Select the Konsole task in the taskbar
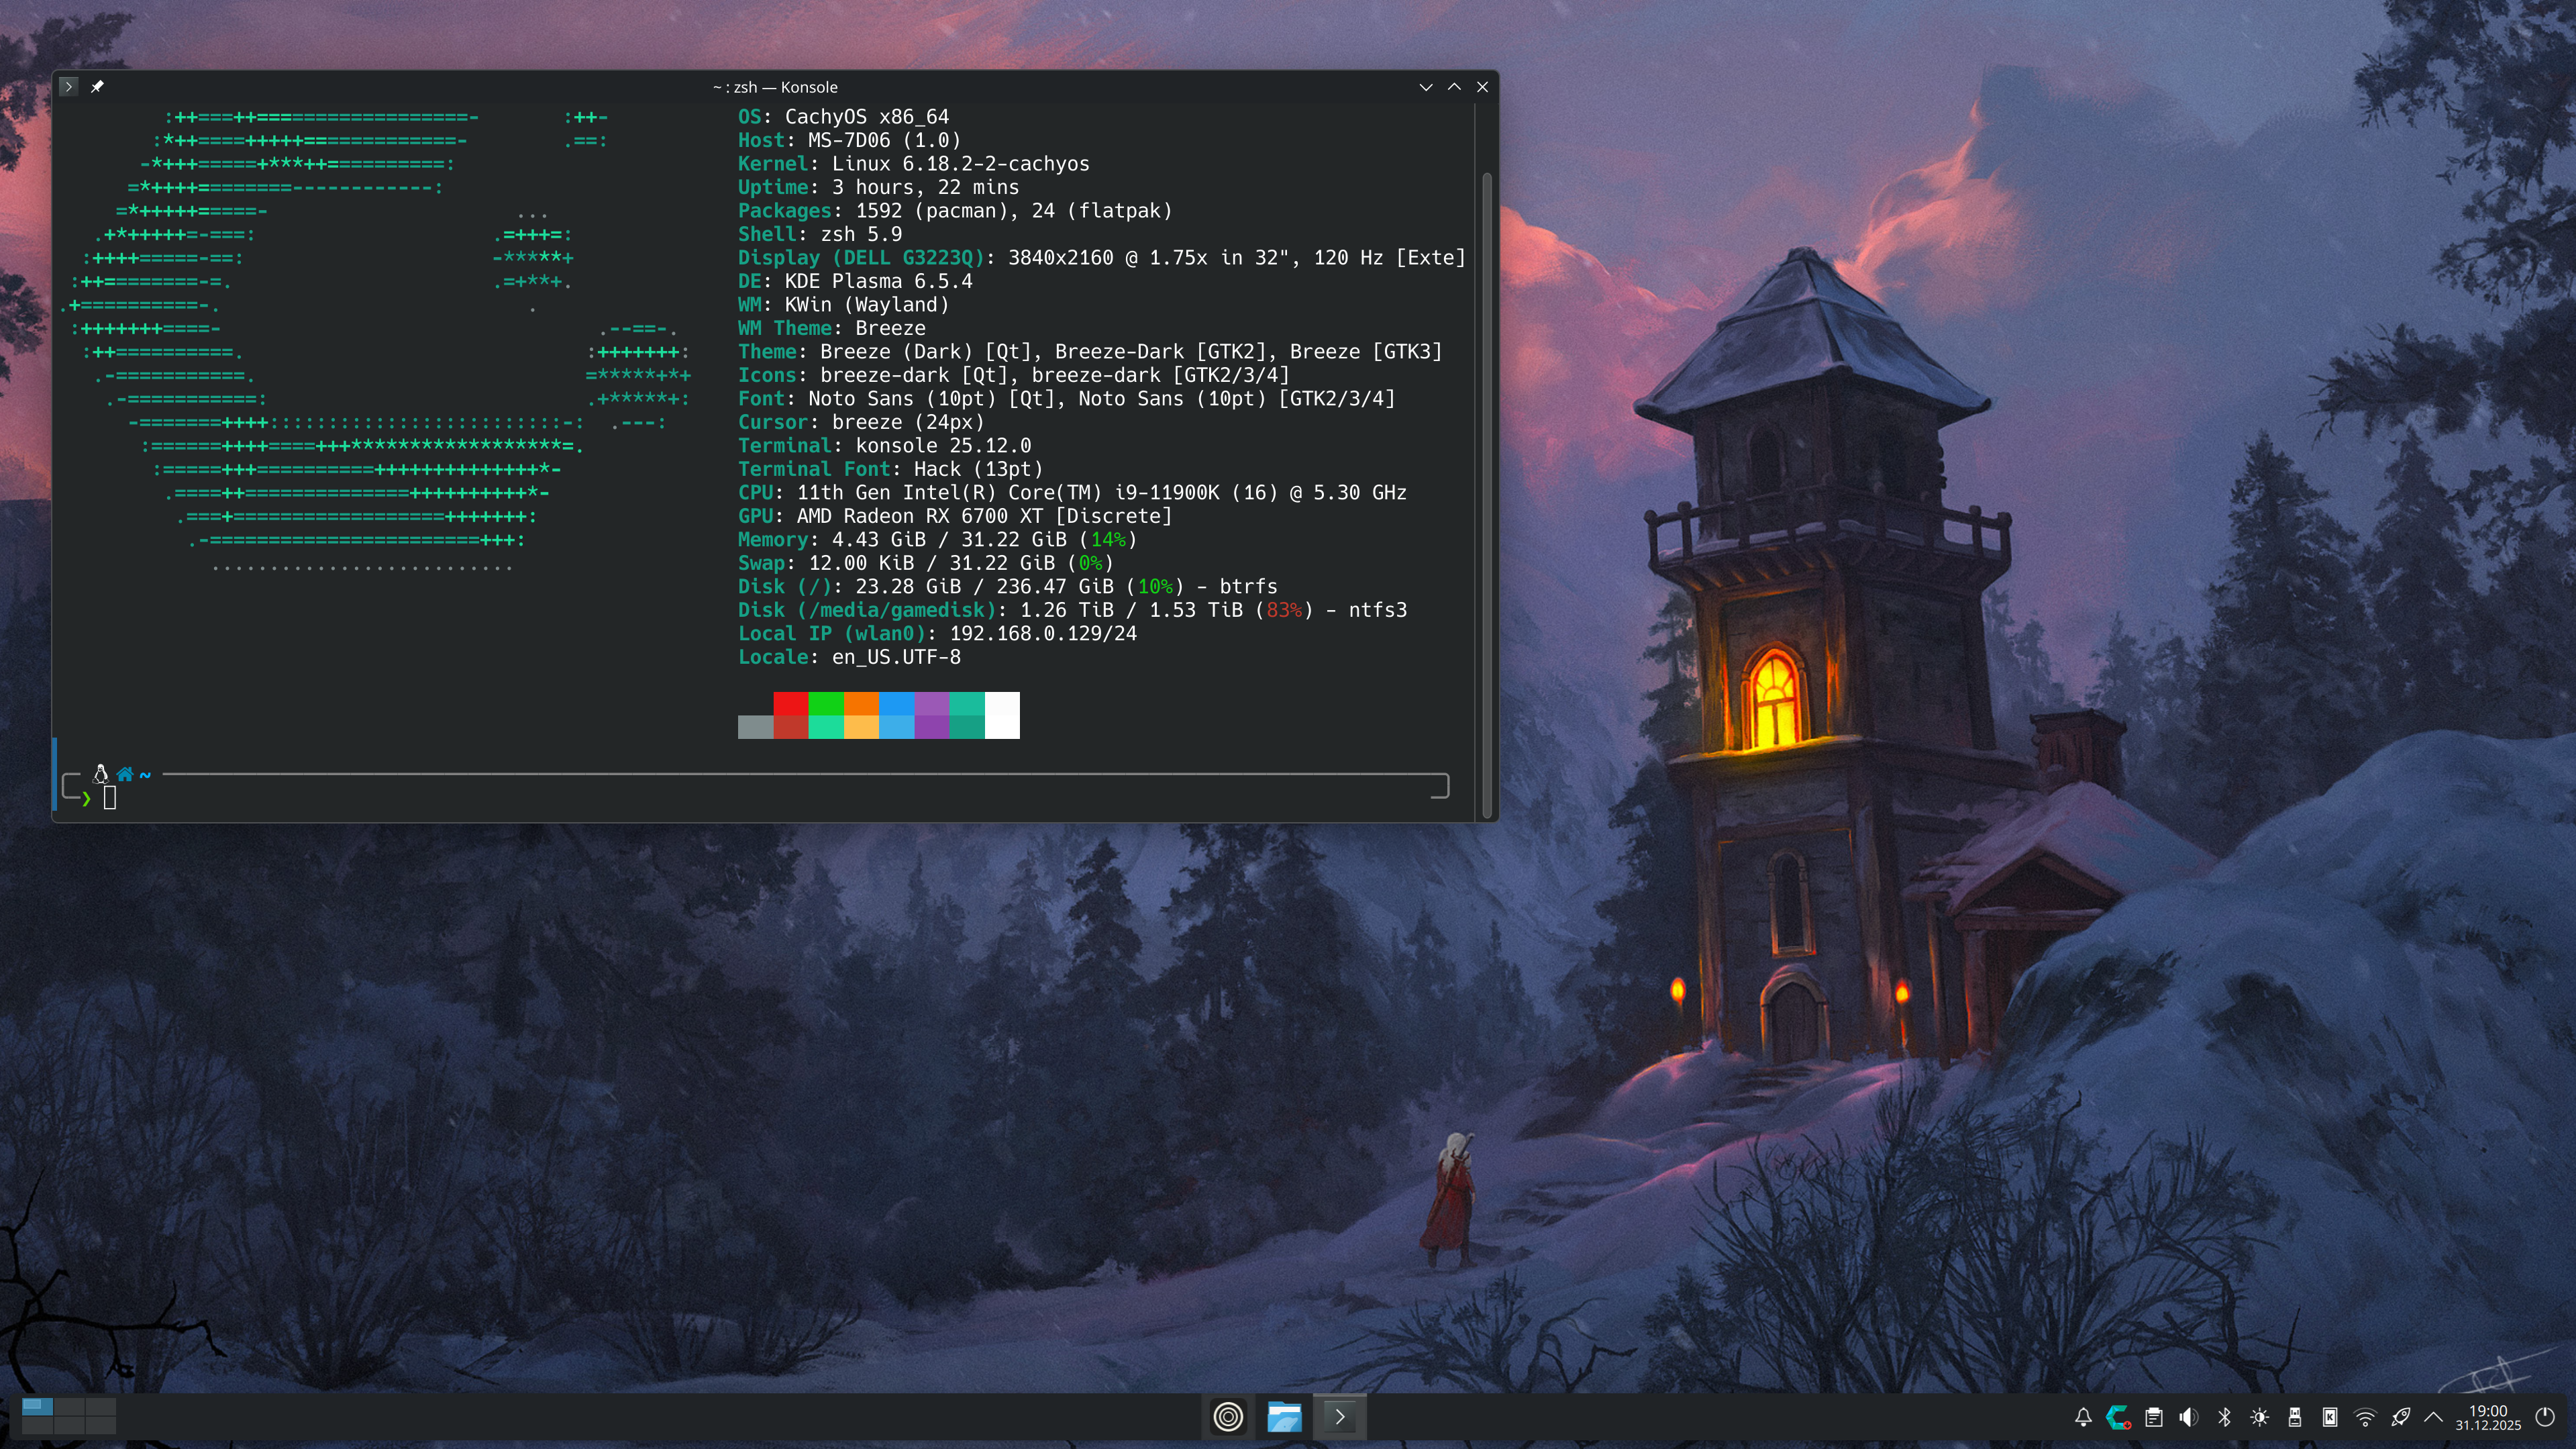The height and width of the screenshot is (1449, 2576). click(1340, 1416)
